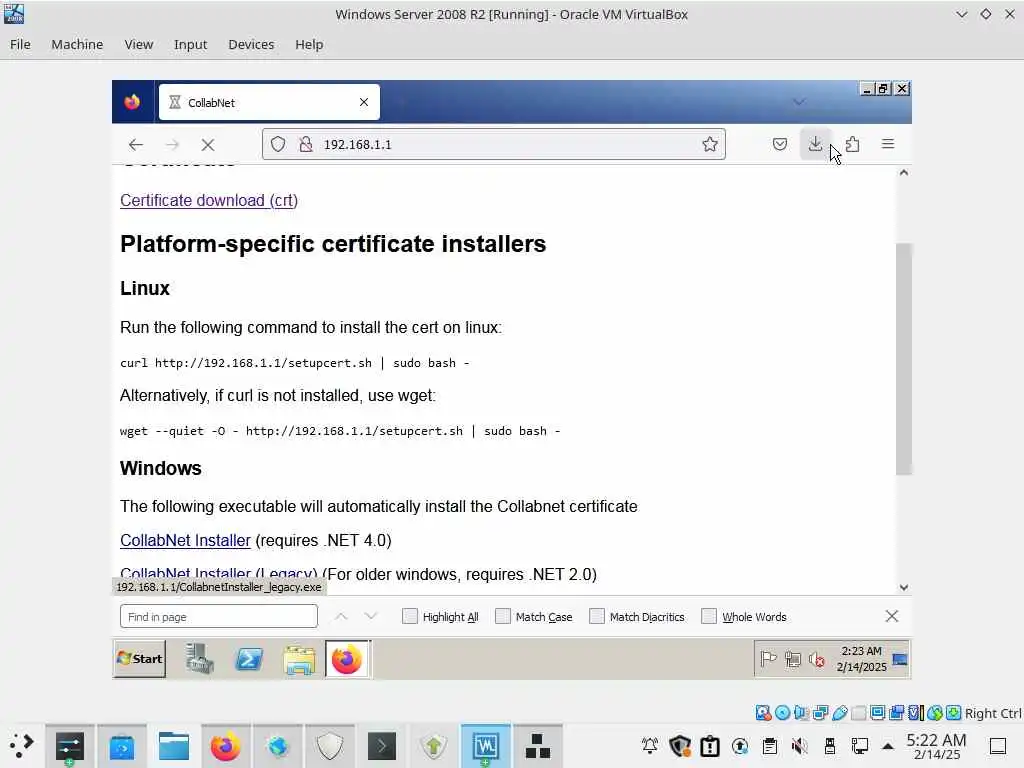Click the page vertical scrollbar thumb
1024x768 pixels.
tap(903, 359)
